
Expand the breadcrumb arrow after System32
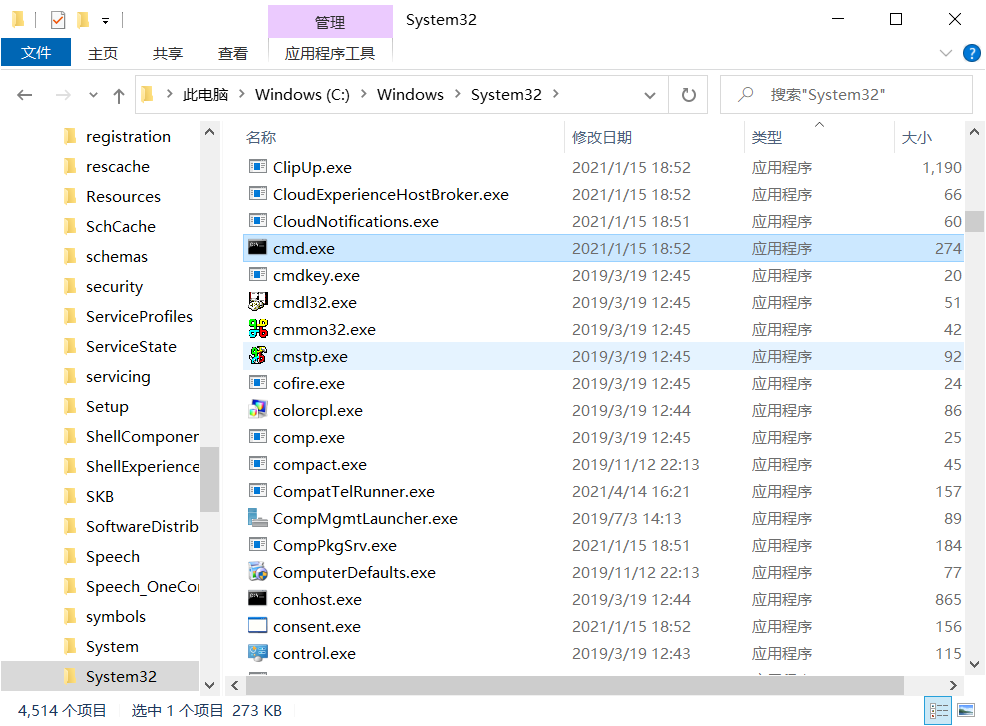[556, 94]
